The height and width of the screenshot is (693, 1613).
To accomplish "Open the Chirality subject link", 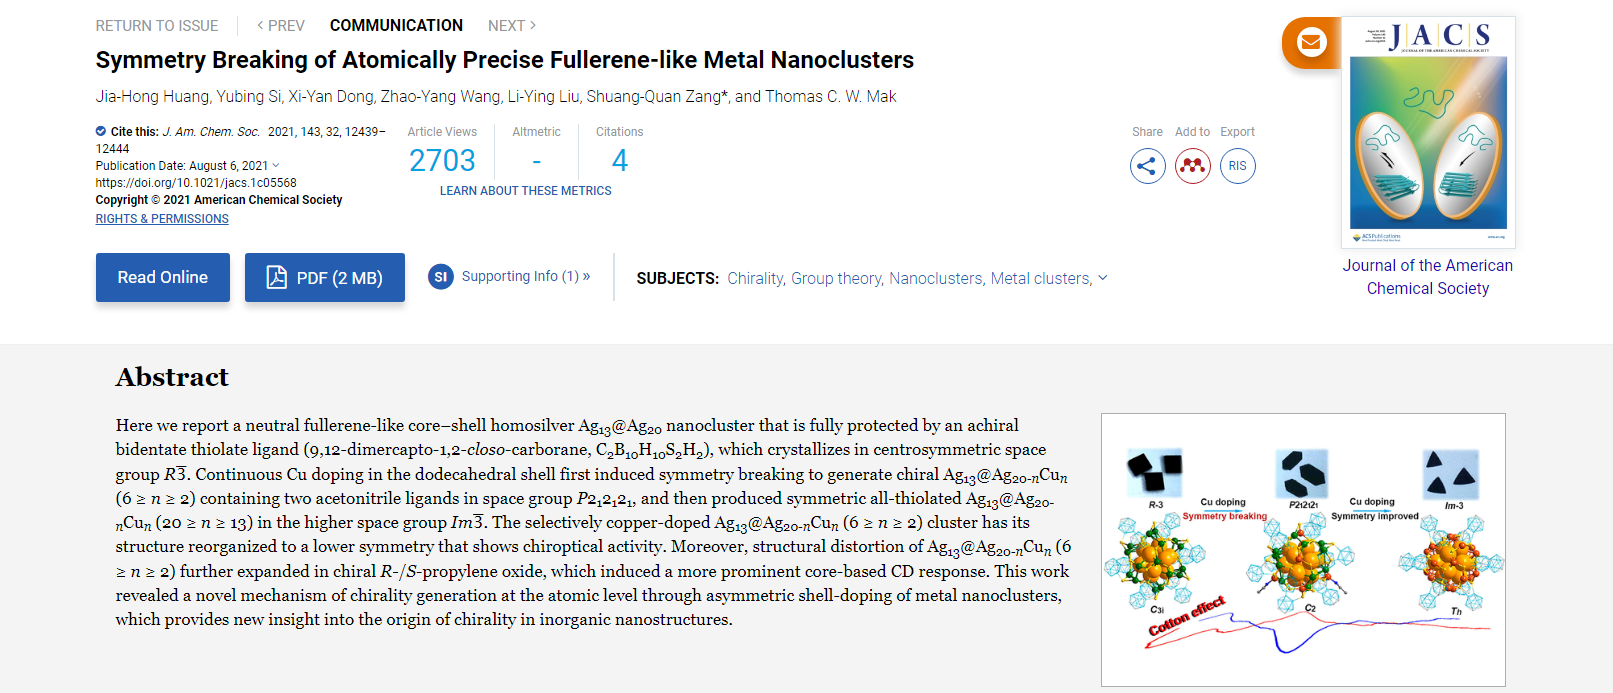I will 755,279.
